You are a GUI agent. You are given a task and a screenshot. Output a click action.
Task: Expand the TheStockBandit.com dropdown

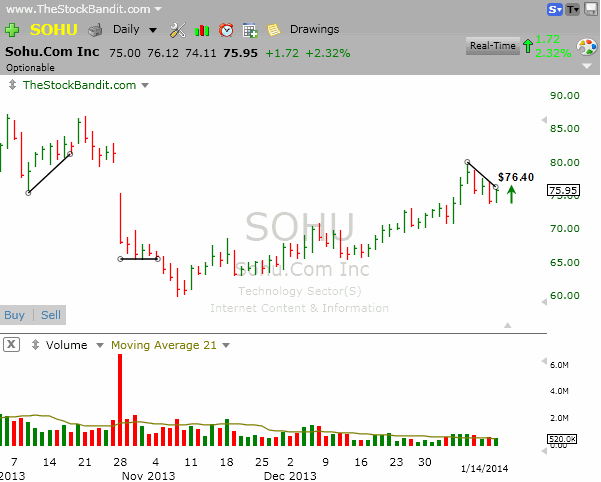point(145,85)
